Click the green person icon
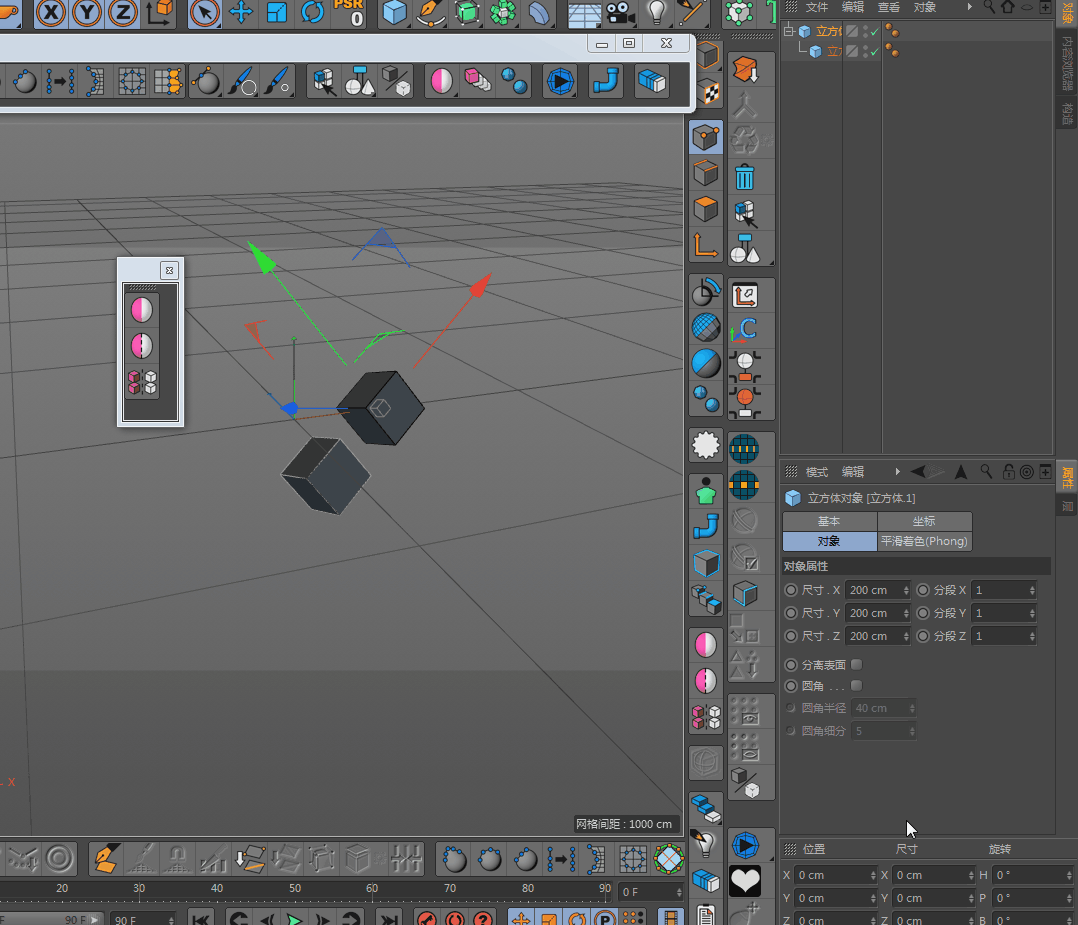Image resolution: width=1078 pixels, height=925 pixels. coord(705,491)
